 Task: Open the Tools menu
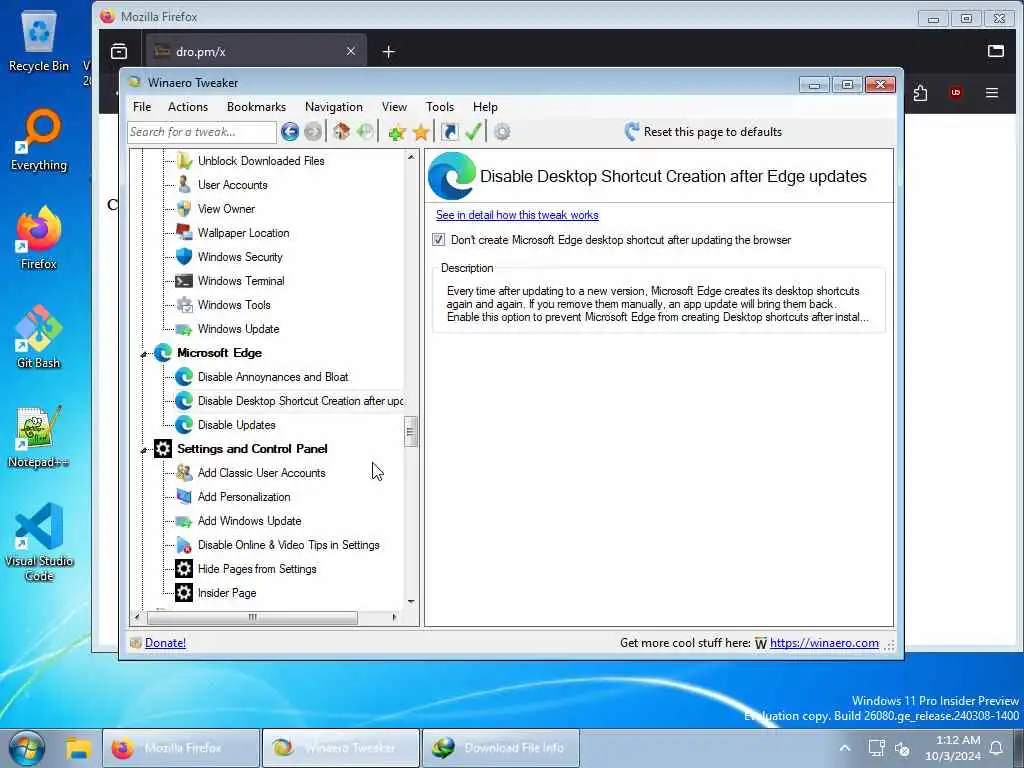point(440,106)
